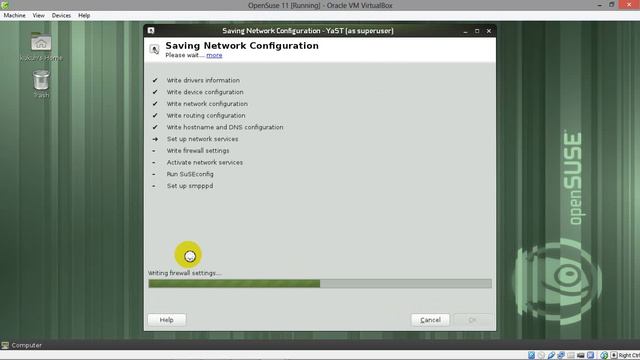Select 'Write device configuration' step
Image resolution: width=640 pixels, height=360 pixels.
204,92
